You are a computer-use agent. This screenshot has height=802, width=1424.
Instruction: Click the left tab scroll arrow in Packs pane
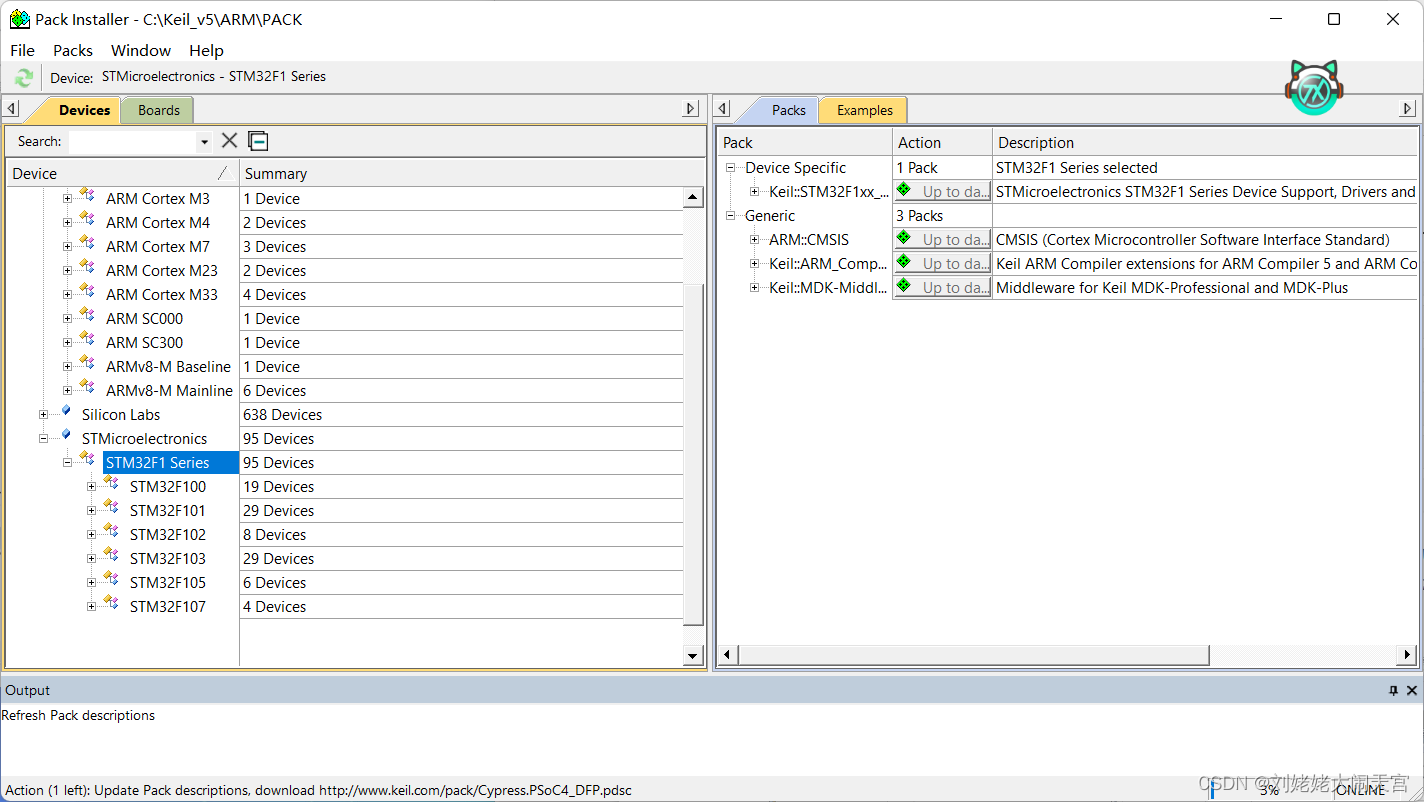click(x=724, y=109)
